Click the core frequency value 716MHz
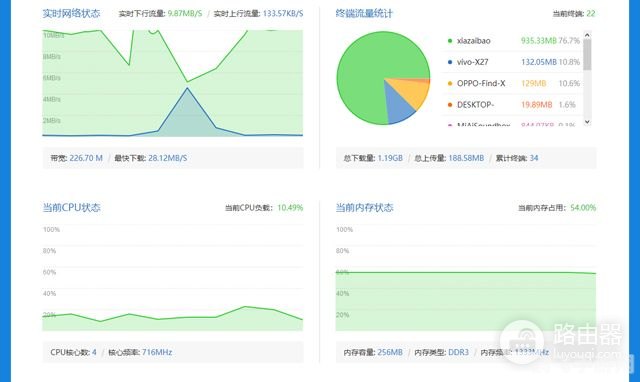640x382 pixels. [157, 352]
